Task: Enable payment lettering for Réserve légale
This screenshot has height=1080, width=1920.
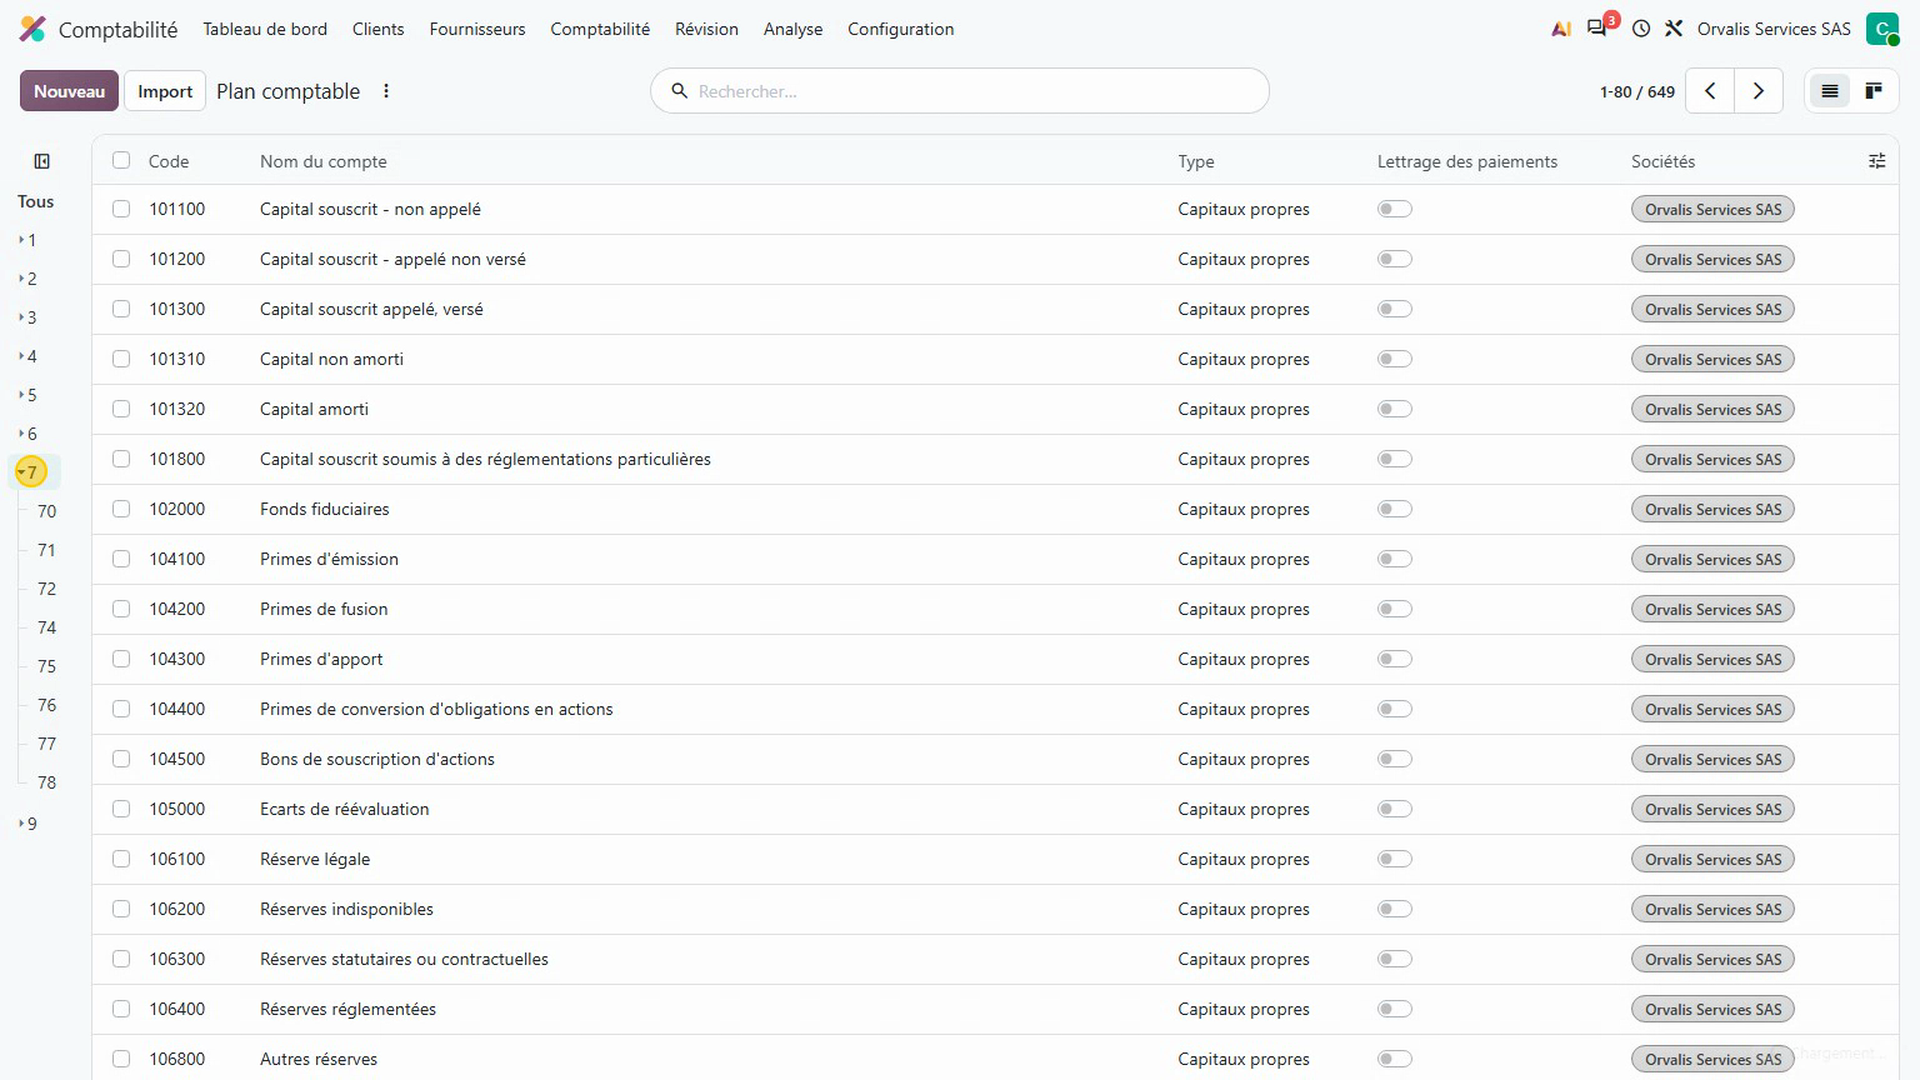Action: coord(1394,859)
